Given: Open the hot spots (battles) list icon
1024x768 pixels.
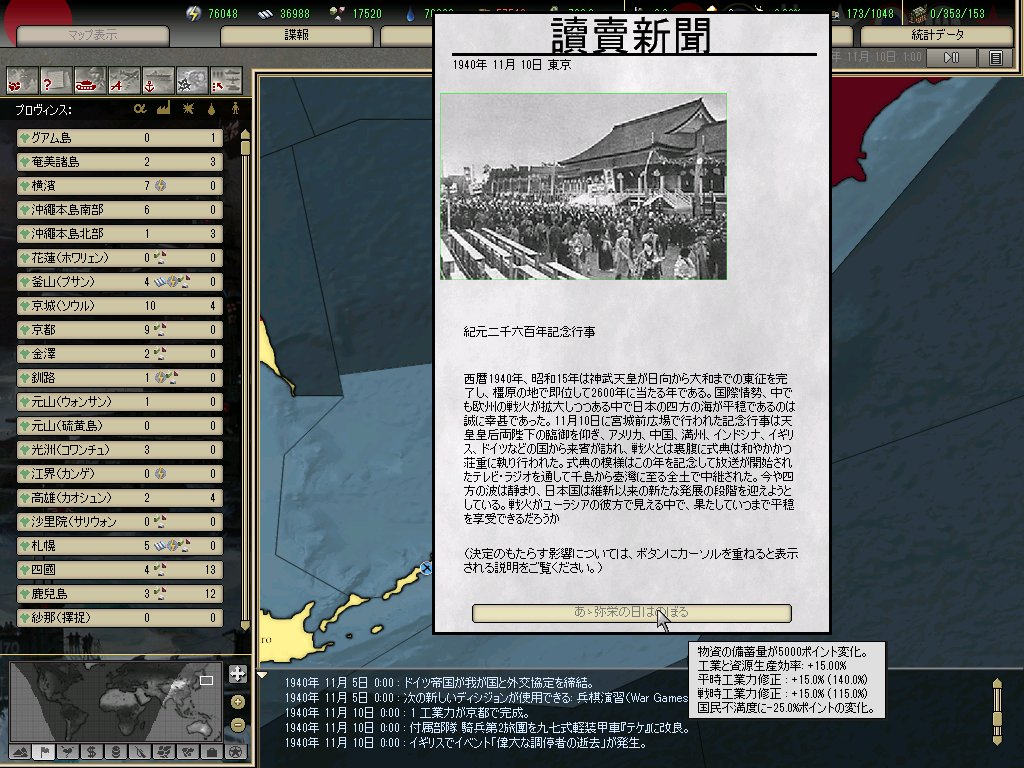Looking at the screenshot, I should tap(22, 80).
